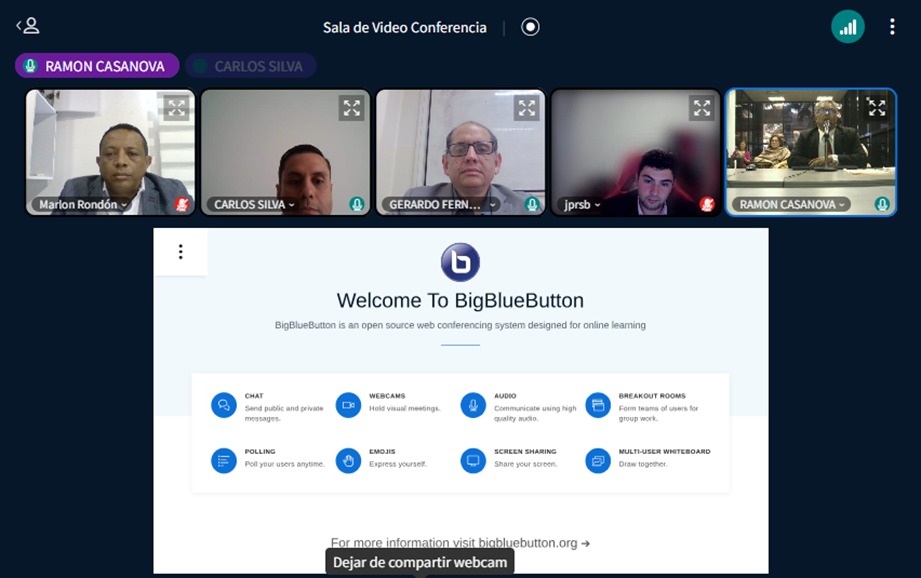
Task: Select RAMON CASANOVA talking indicator pill
Action: coord(97,66)
